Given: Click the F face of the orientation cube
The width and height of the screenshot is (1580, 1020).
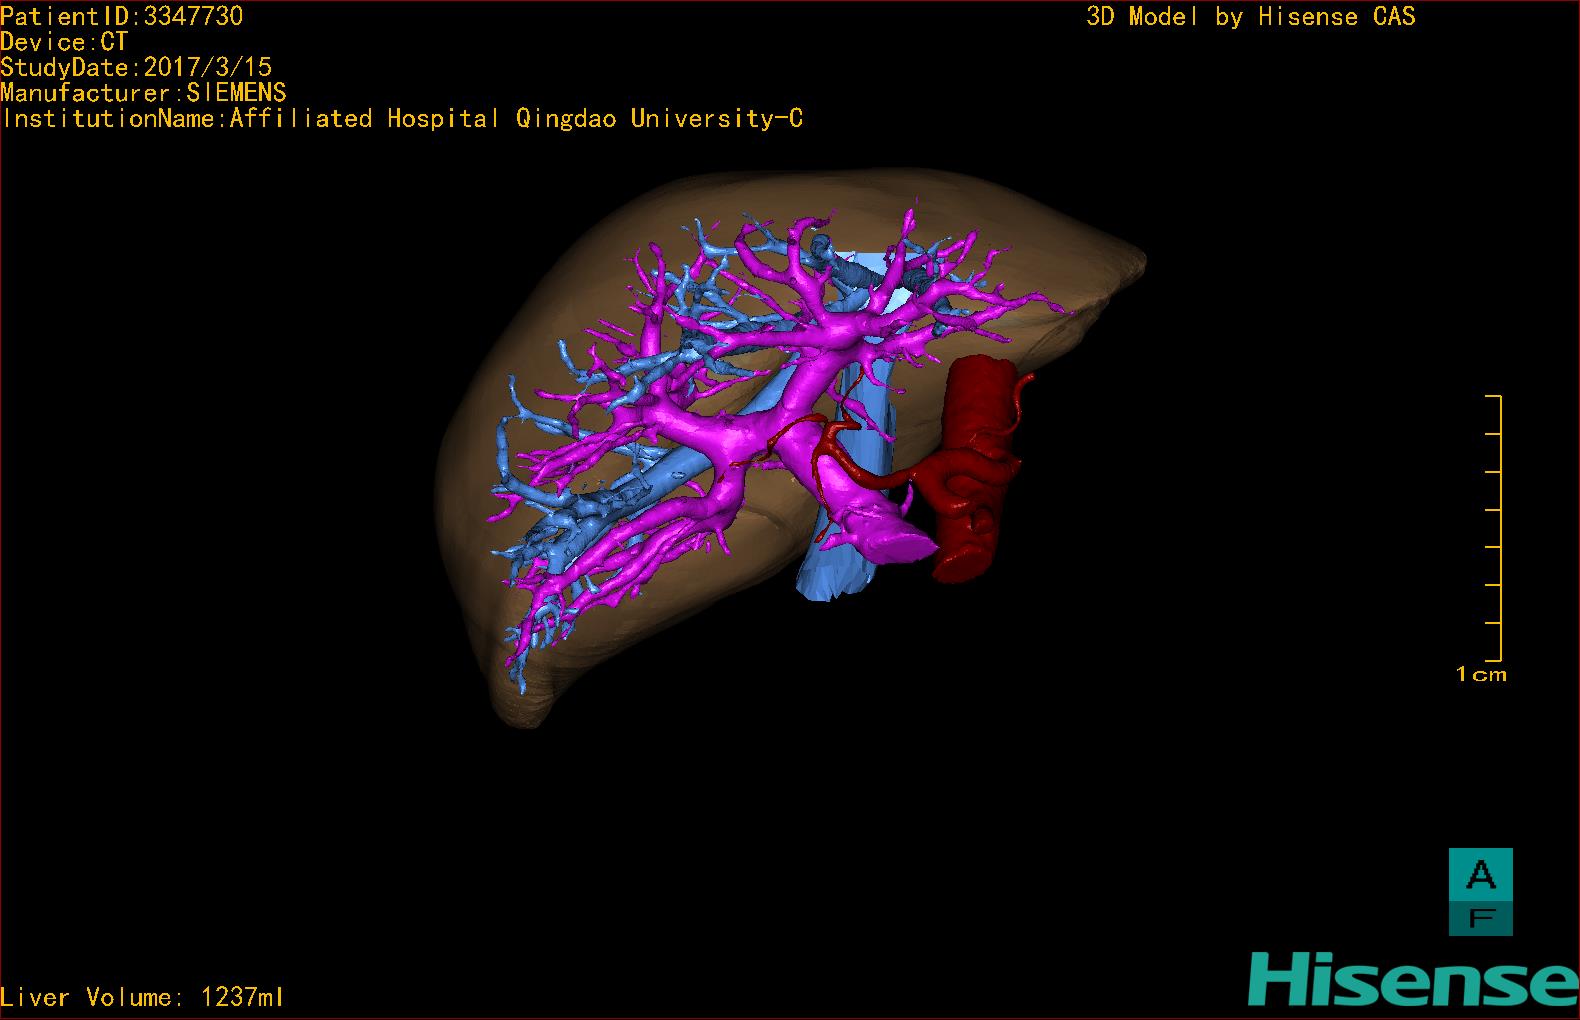Looking at the screenshot, I should pos(1480,917).
